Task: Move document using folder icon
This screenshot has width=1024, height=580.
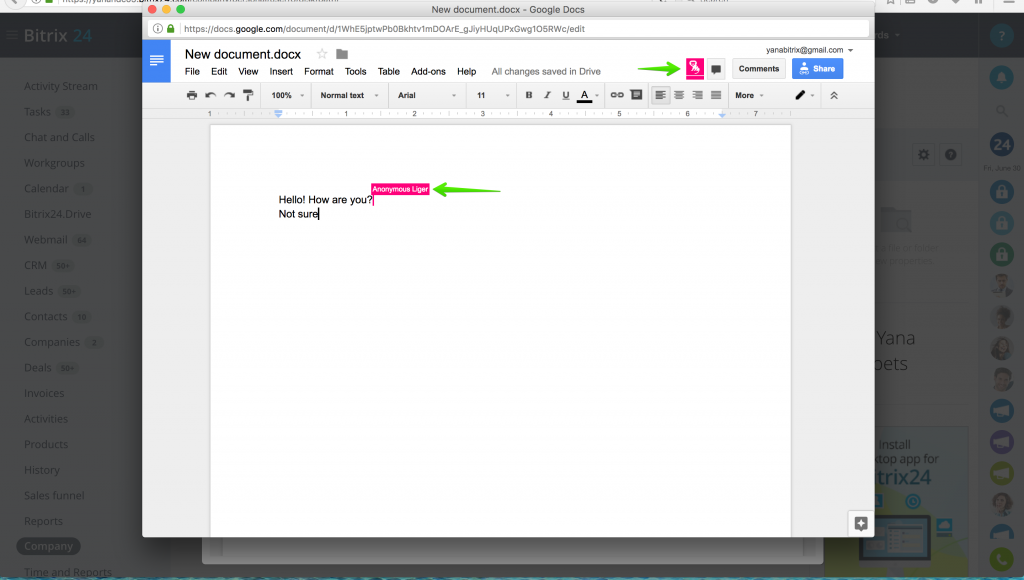Action: point(342,54)
